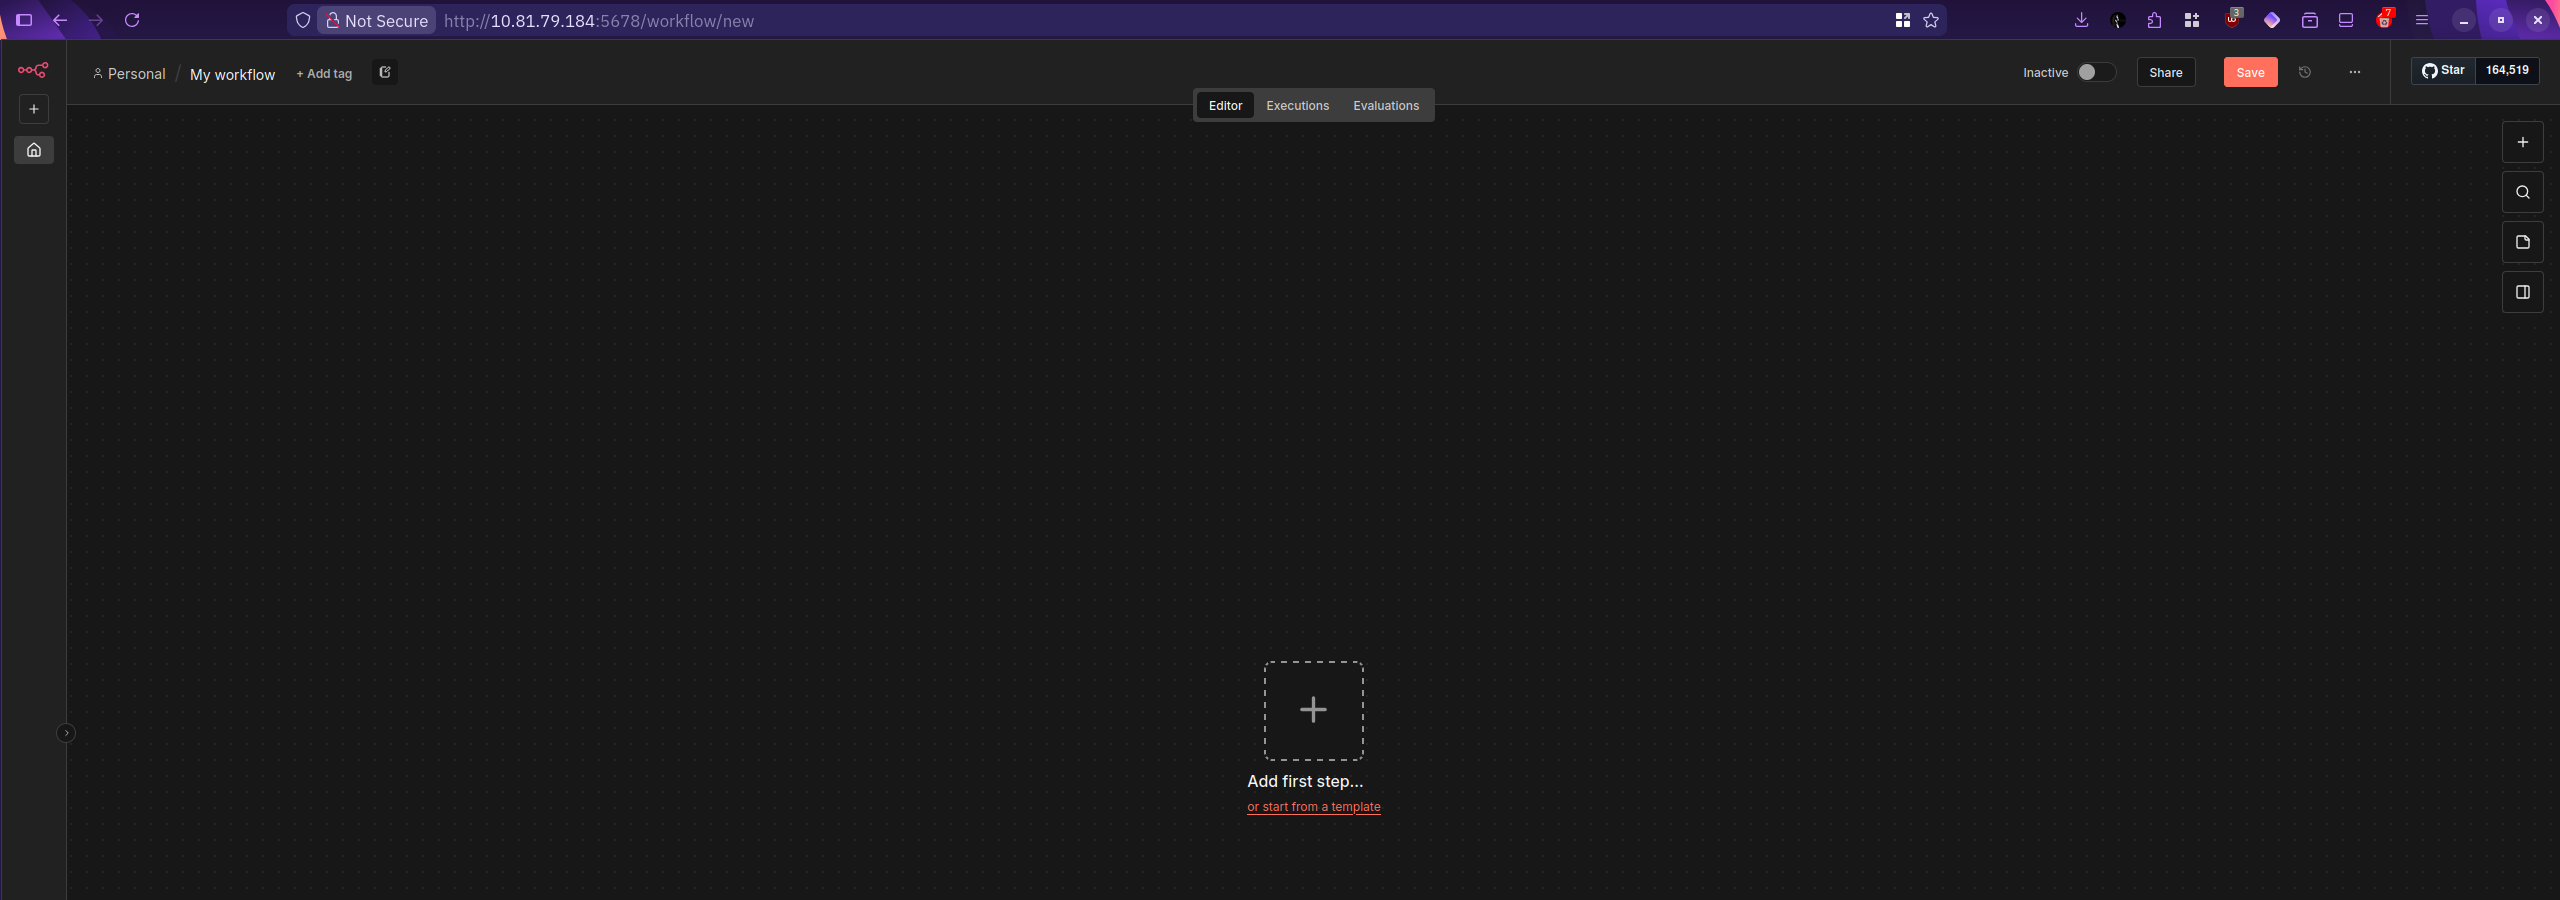Open the Evaluations tab
Image resolution: width=2560 pixels, height=900 pixels.
[1386, 105]
